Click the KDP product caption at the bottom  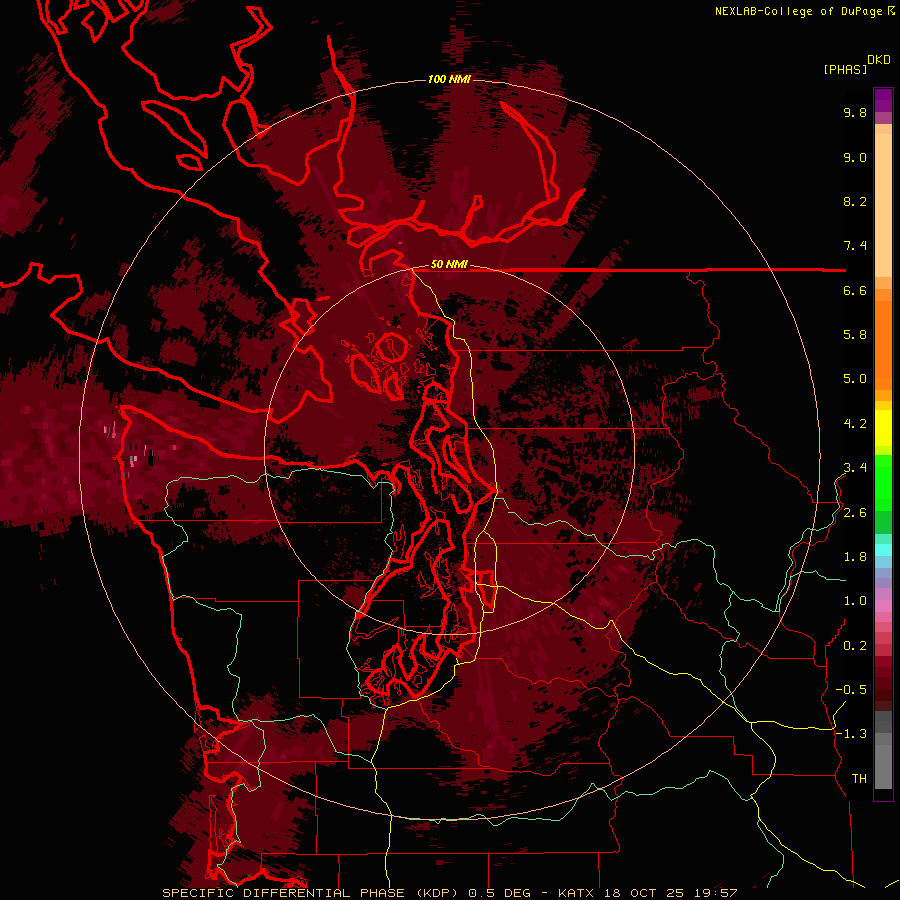coord(449,893)
